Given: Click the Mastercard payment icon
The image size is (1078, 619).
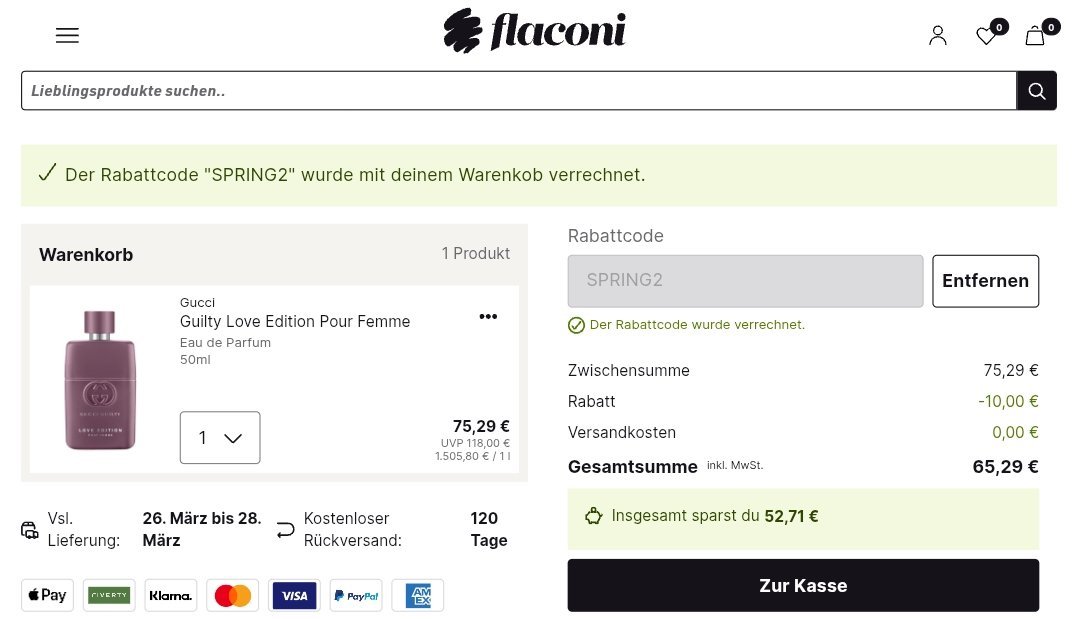Looking at the screenshot, I should pyautogui.click(x=233, y=596).
